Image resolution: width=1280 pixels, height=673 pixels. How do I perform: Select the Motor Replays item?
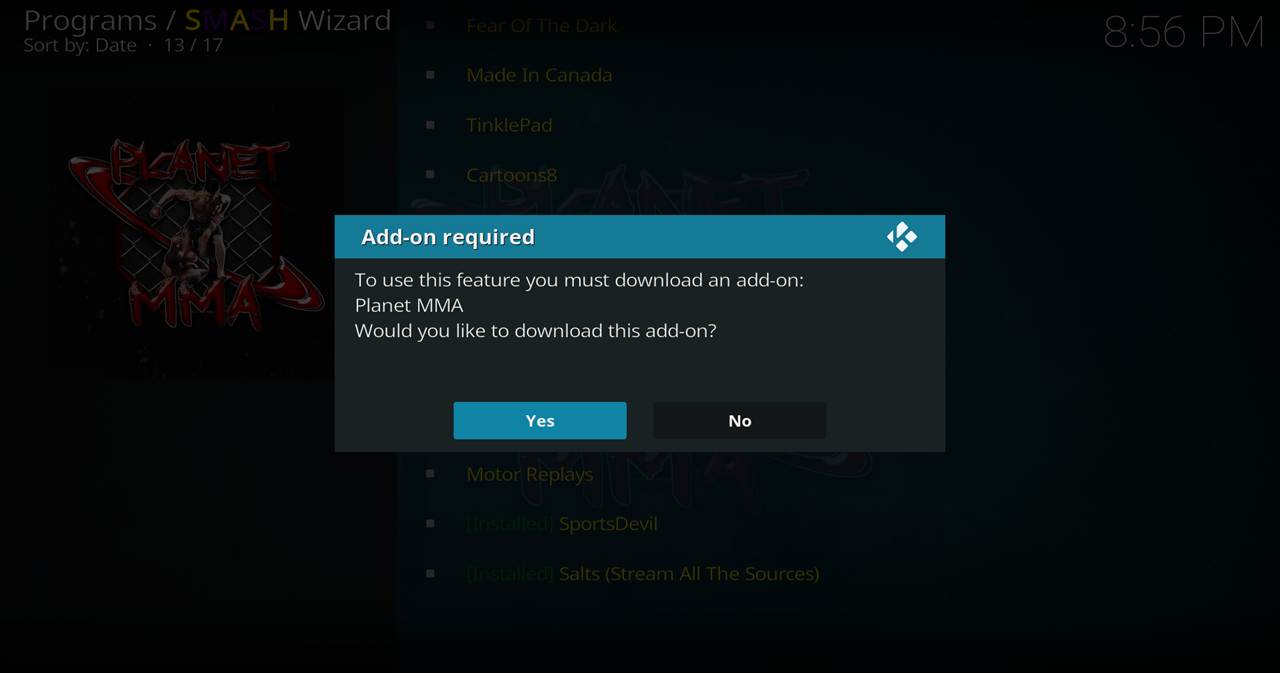[530, 475]
